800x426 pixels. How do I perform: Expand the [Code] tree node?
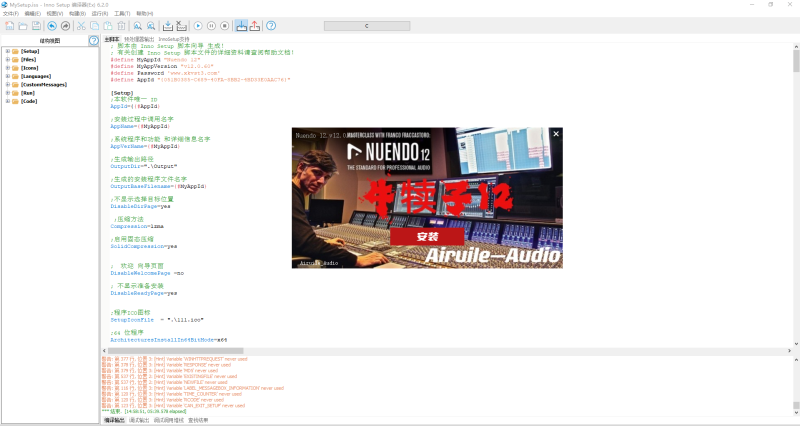(8, 101)
